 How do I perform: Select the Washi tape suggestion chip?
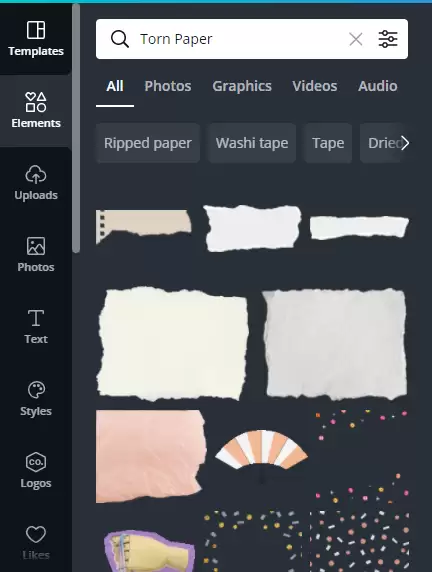pos(252,143)
